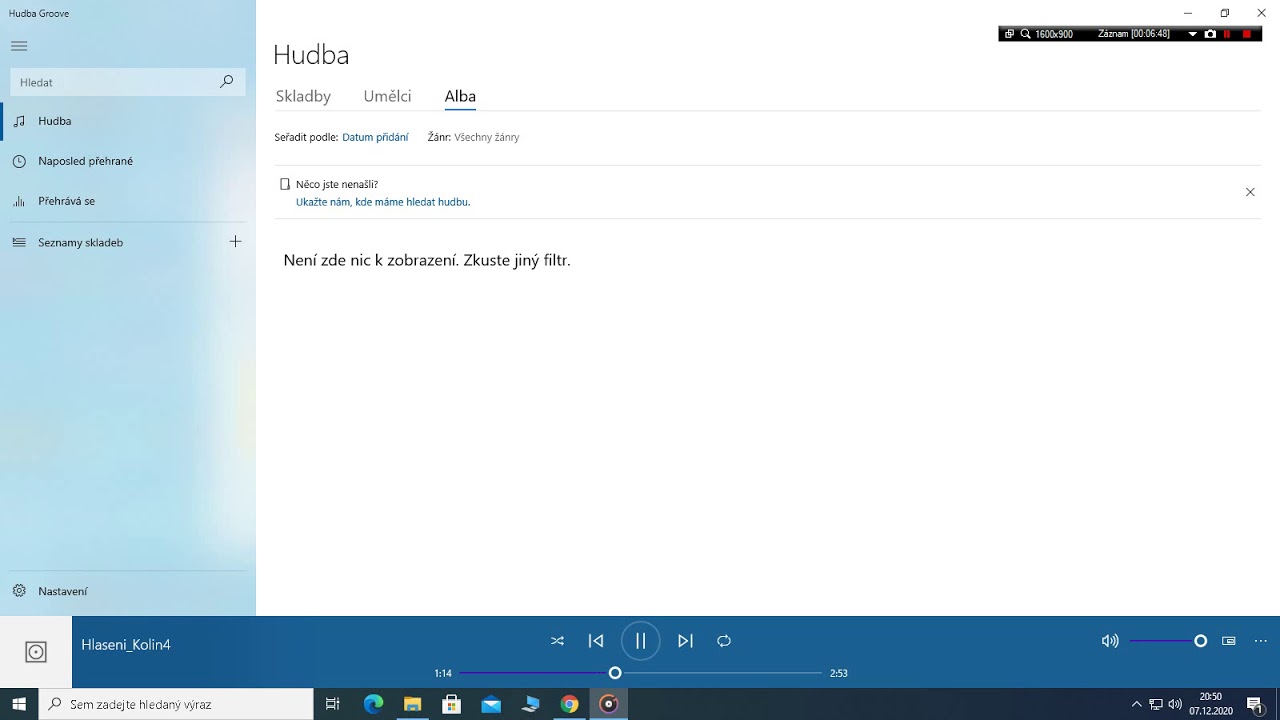Open the Mail app from the taskbar

coord(491,704)
